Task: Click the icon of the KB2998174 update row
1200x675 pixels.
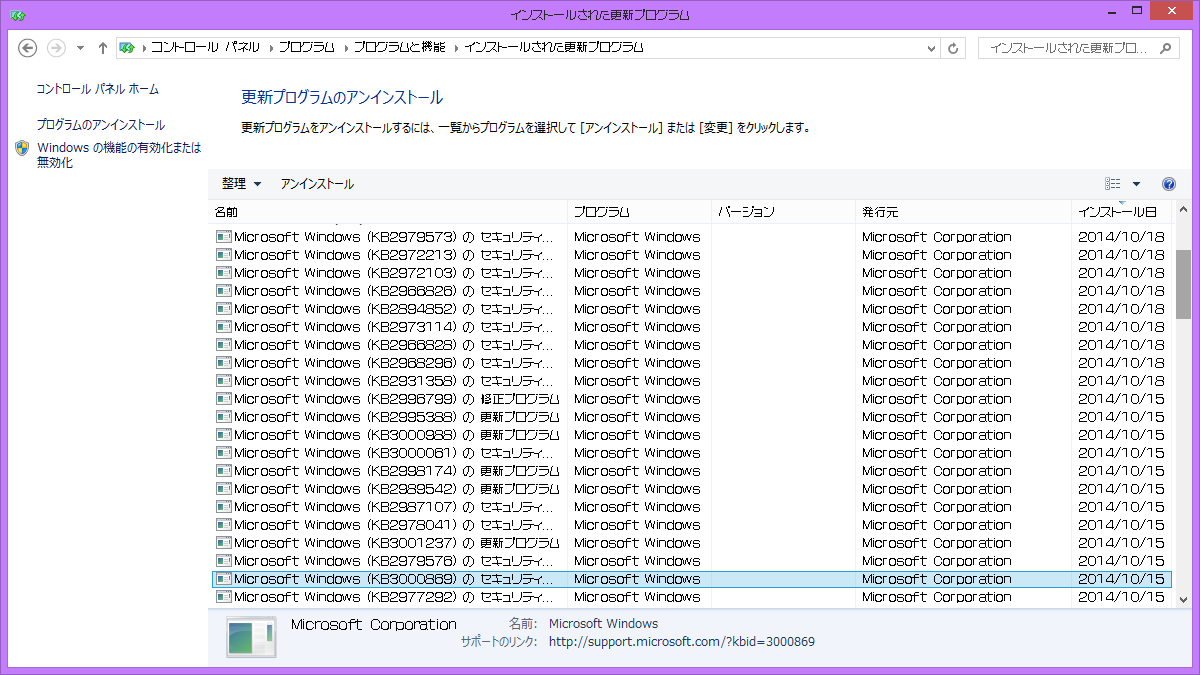Action: (x=224, y=471)
